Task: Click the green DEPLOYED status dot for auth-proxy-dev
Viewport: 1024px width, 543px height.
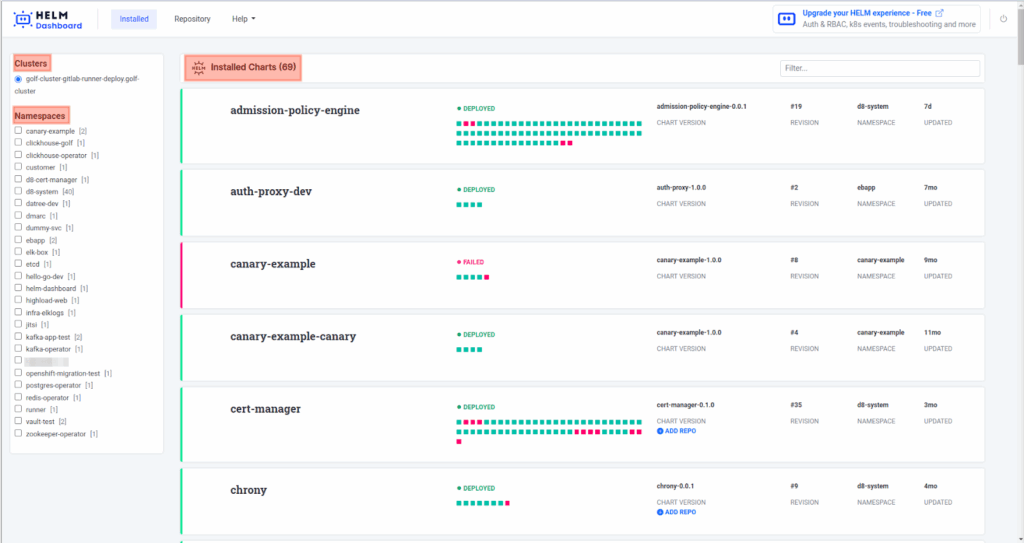Action: point(459,189)
